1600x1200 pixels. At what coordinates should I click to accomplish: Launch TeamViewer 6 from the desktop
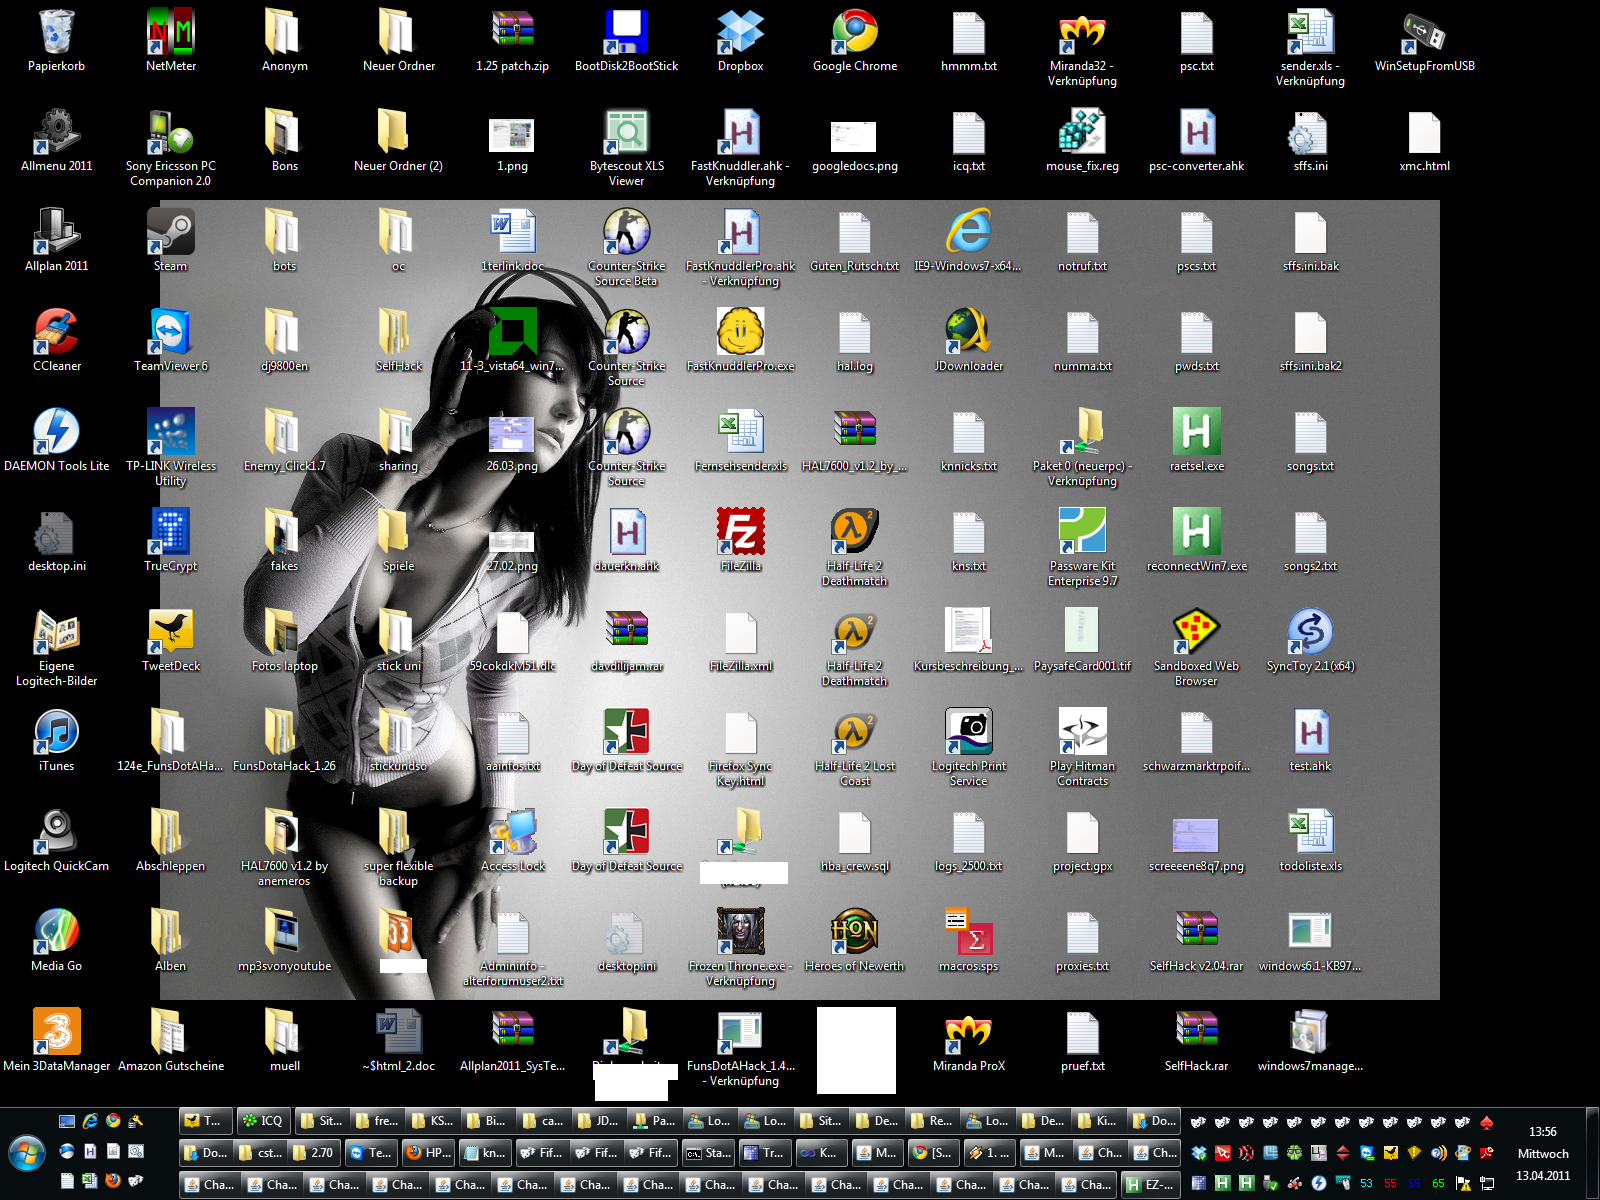170,333
